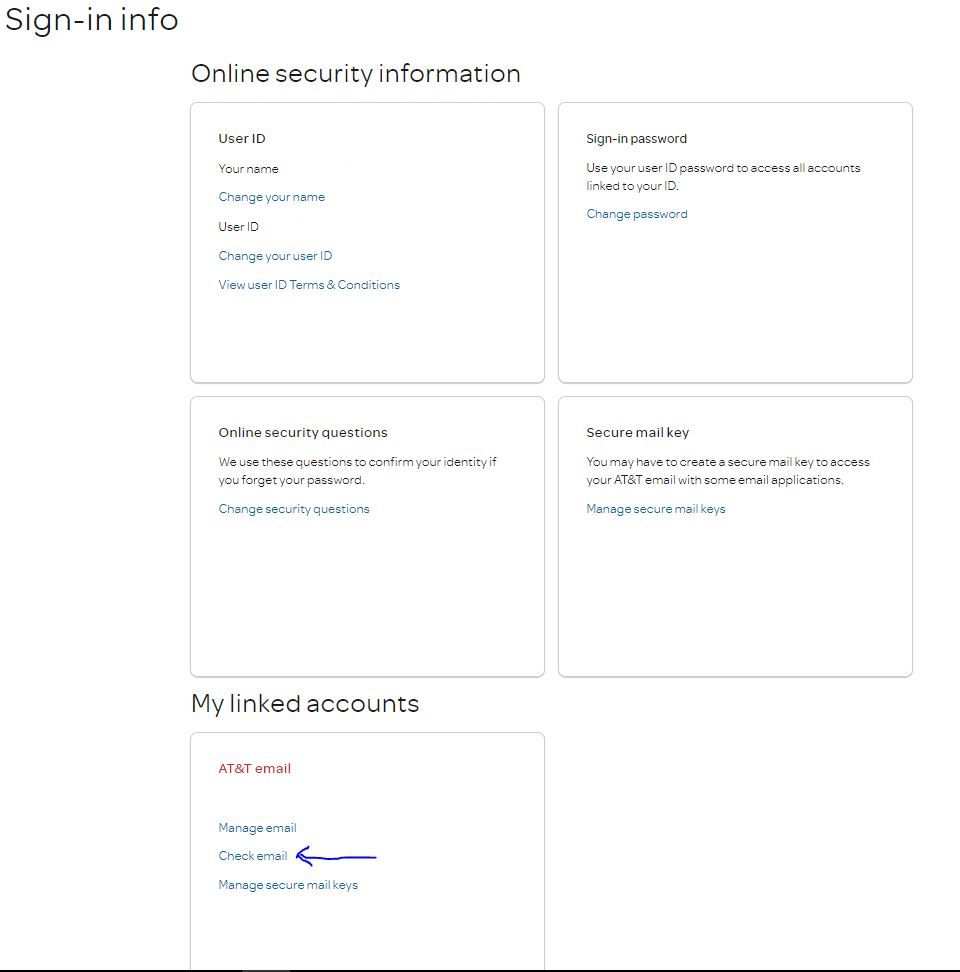Open Manage secure mail keys under AT&T email
The width and height of the screenshot is (960, 972).
pyautogui.click(x=288, y=885)
